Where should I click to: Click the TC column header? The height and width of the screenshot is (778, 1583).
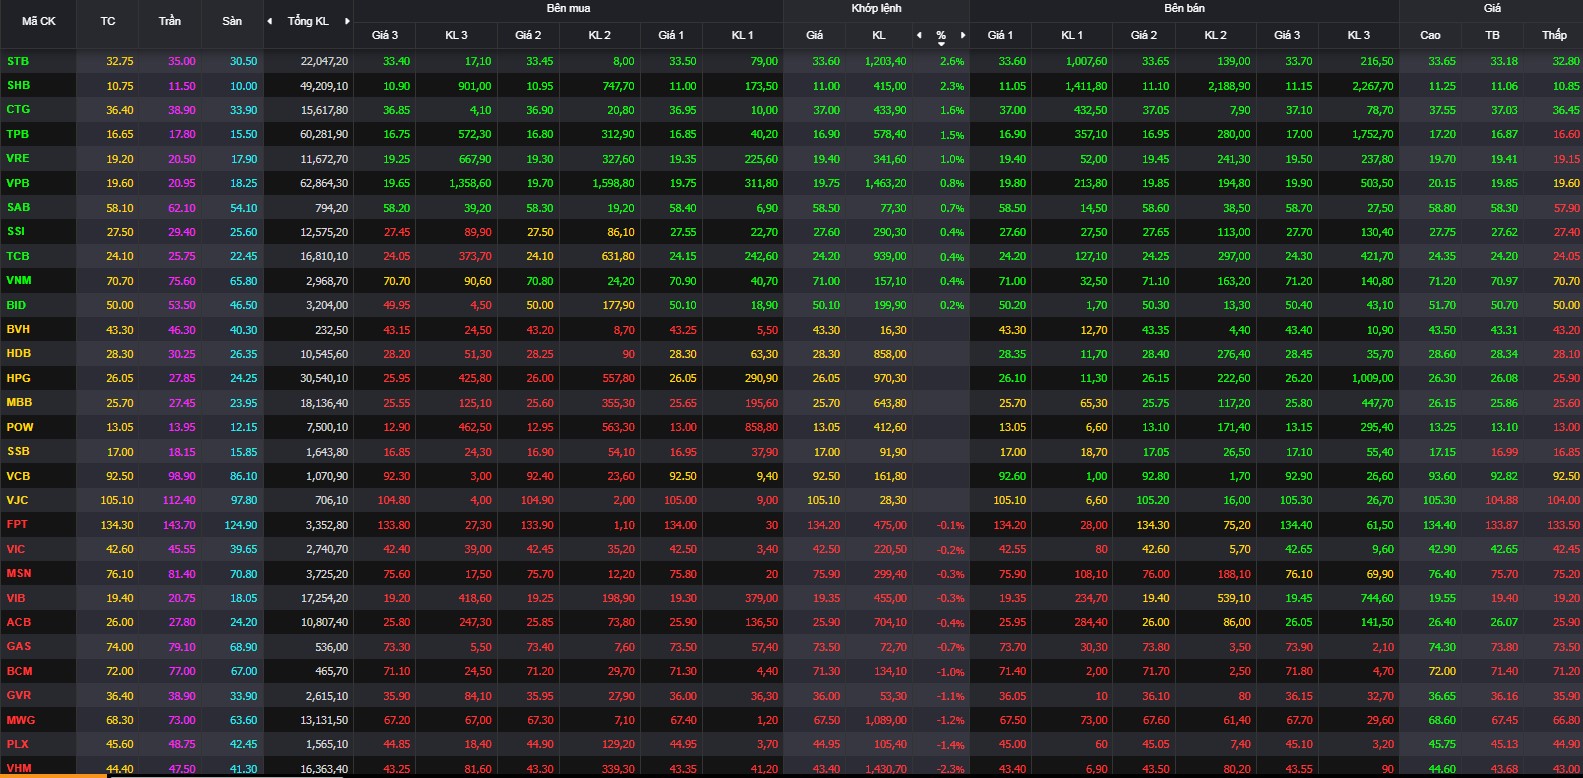point(108,21)
